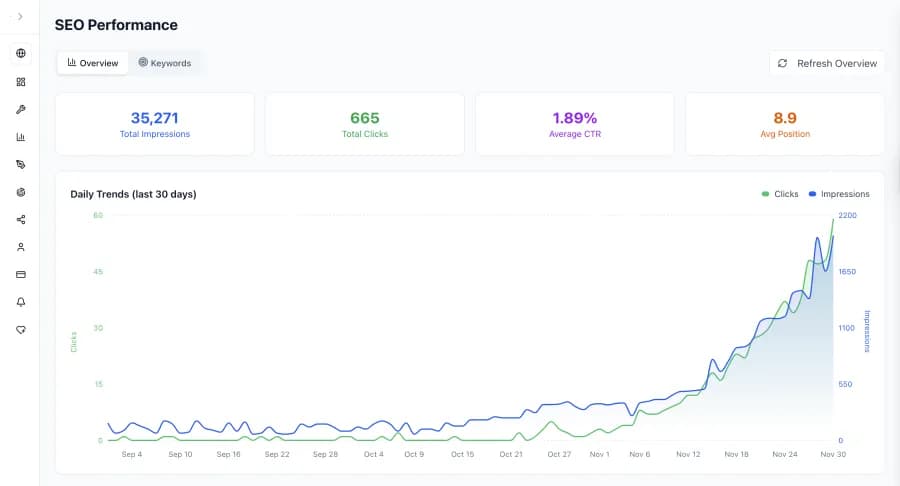900x486 pixels.
Task: Select the wrench tools icon in sidebar
Action: [x=20, y=109]
